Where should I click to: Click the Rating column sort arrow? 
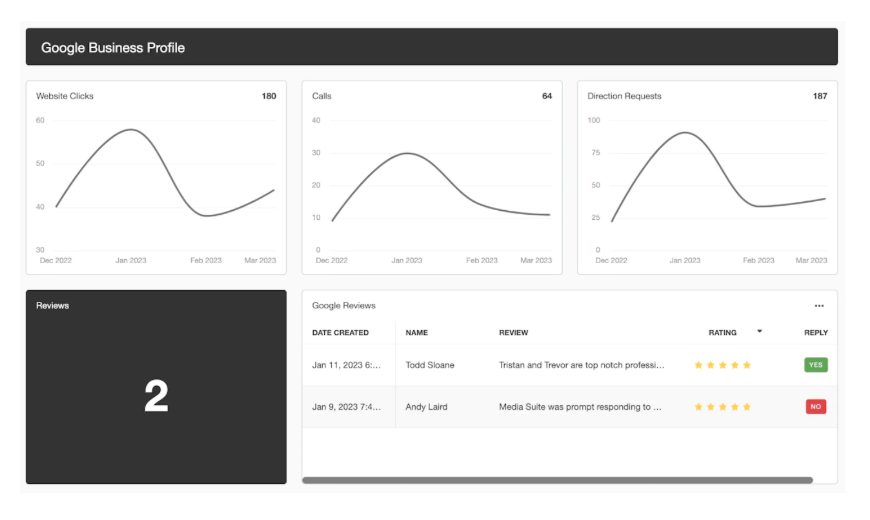(759, 332)
